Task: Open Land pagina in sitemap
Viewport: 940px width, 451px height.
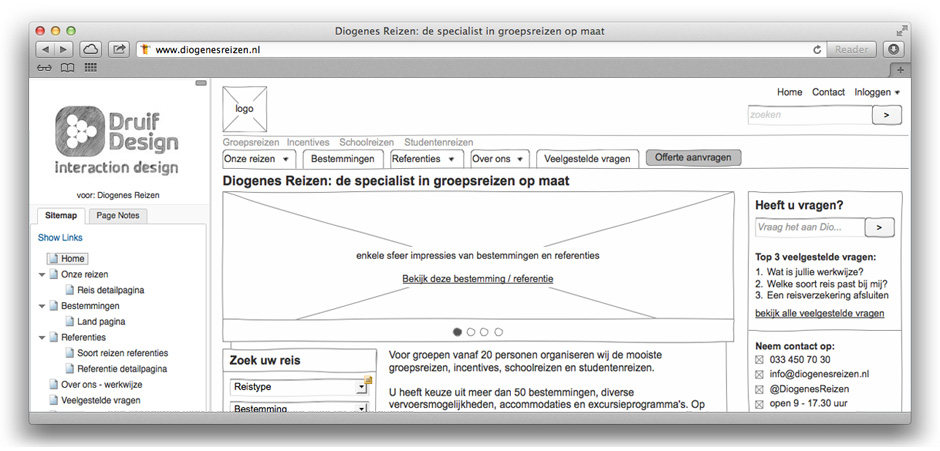Action: click(101, 321)
